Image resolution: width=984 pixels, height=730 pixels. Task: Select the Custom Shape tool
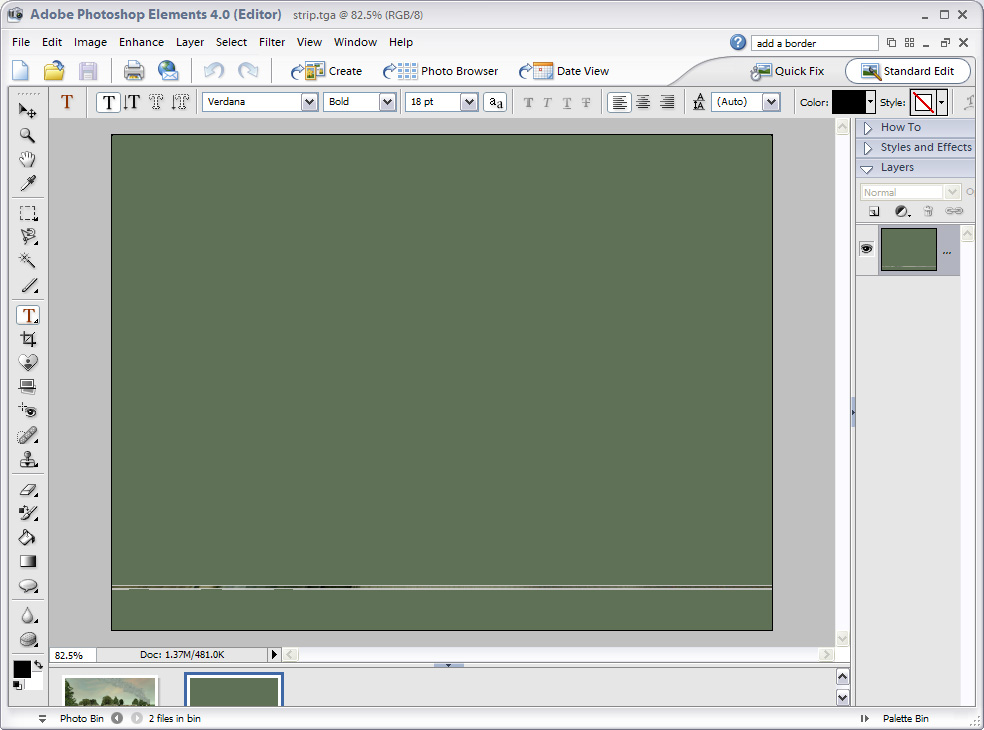pyautogui.click(x=28, y=586)
